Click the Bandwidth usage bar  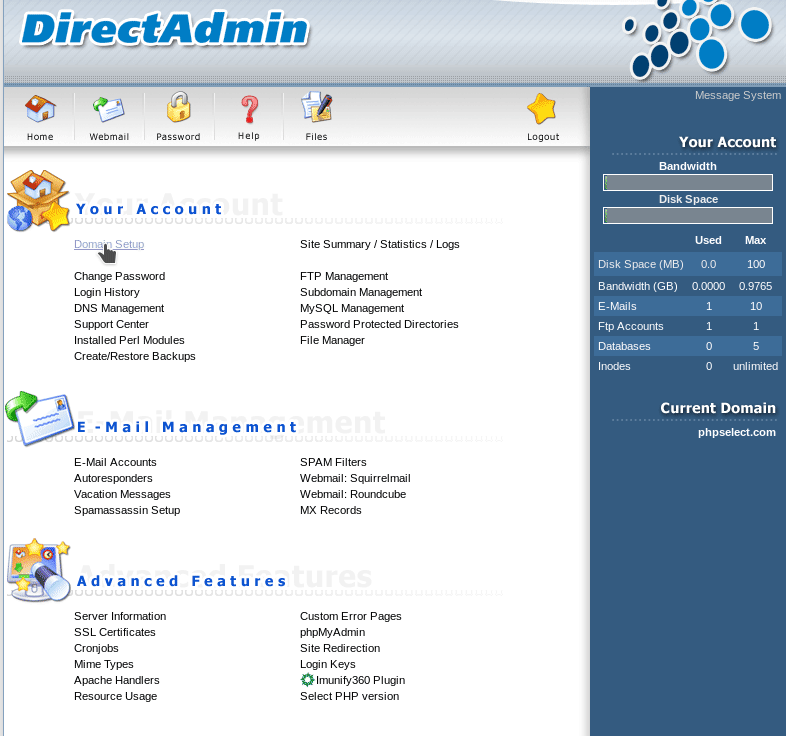[x=688, y=183]
